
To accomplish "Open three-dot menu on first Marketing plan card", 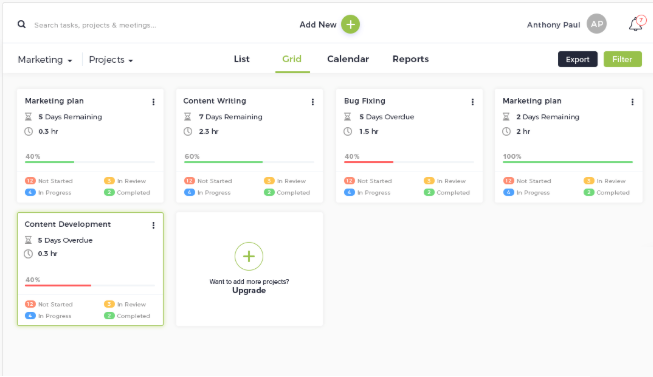I will pos(153,102).
